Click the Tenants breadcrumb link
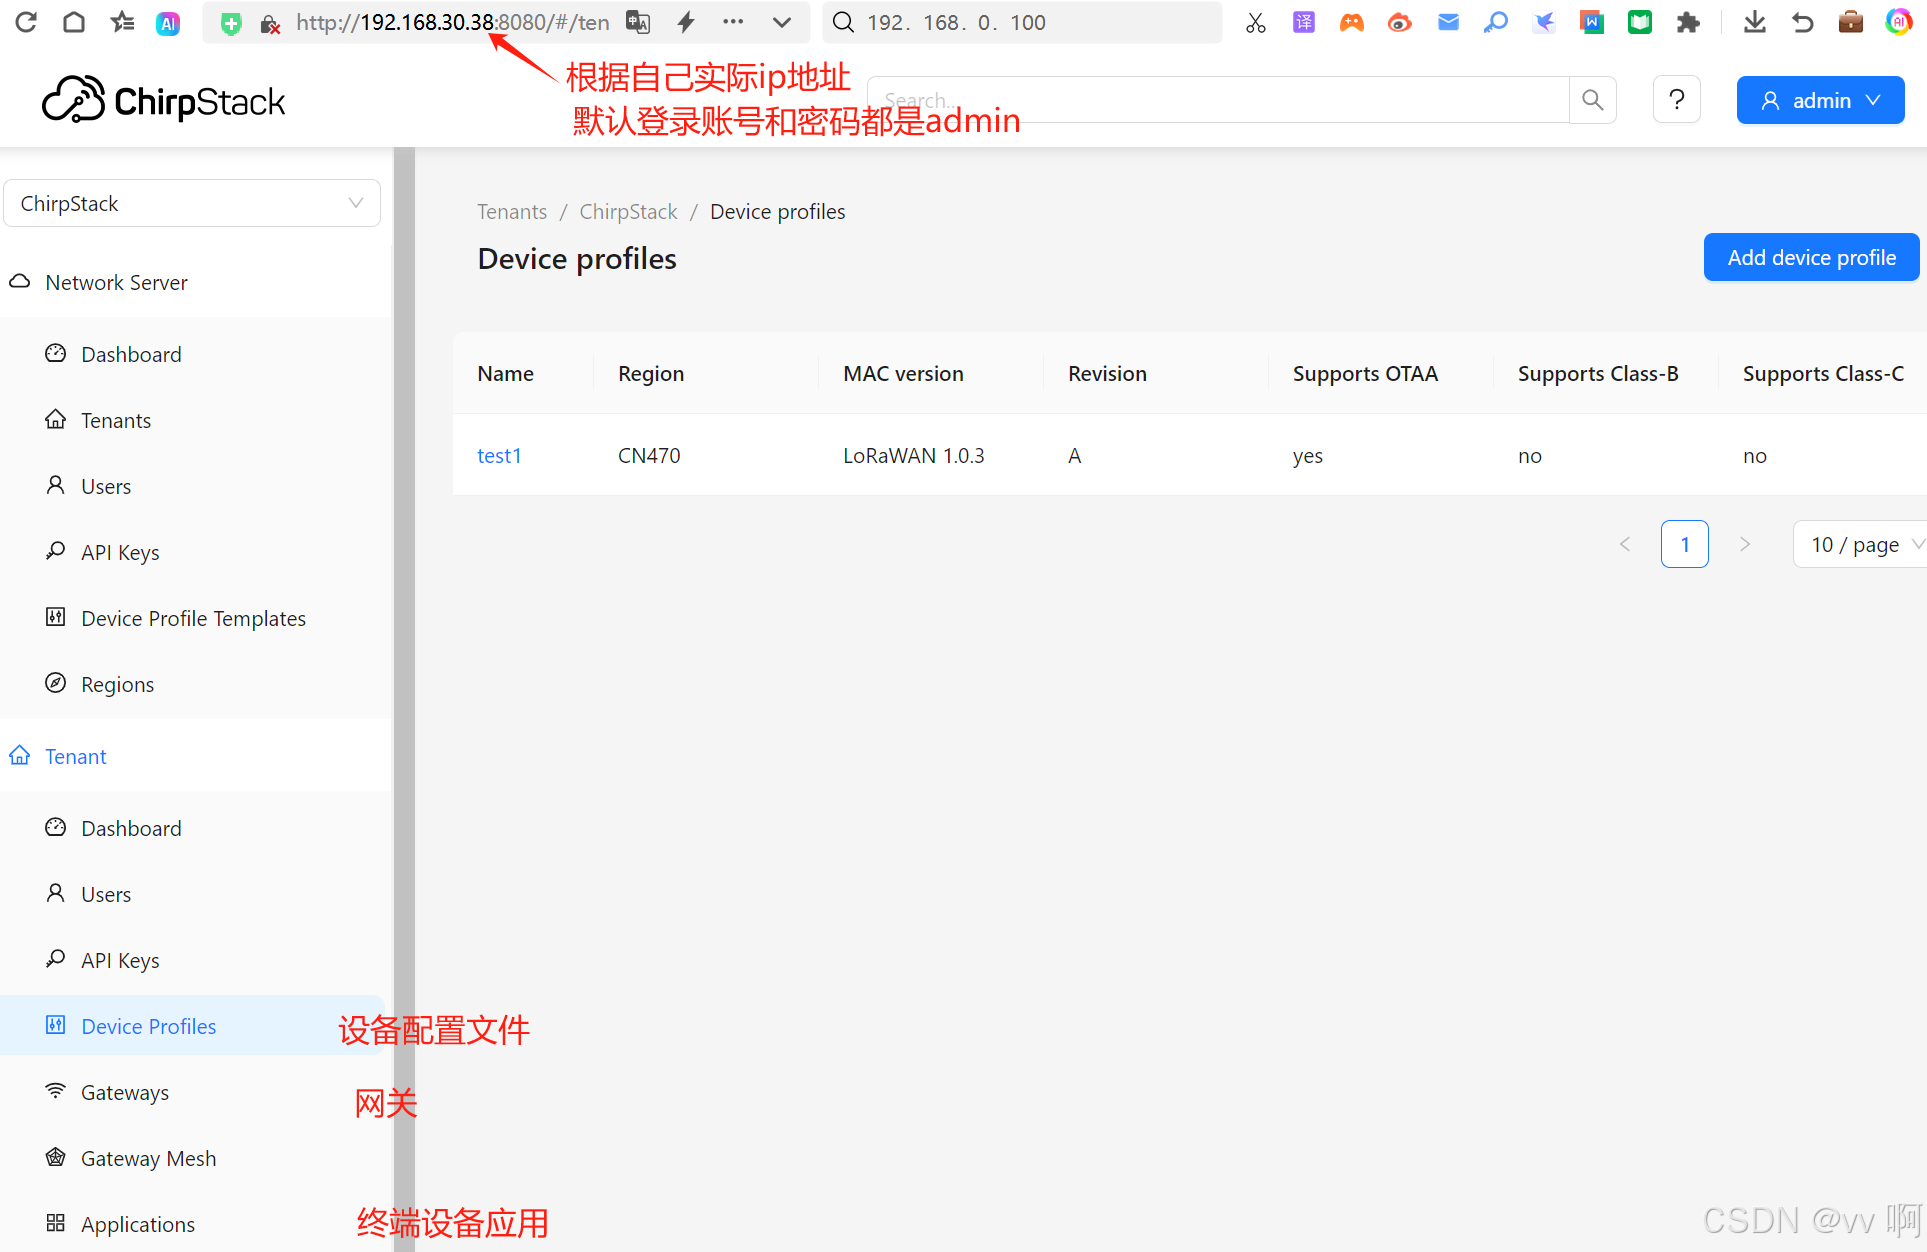Image resolution: width=1927 pixels, height=1252 pixels. 512,212
